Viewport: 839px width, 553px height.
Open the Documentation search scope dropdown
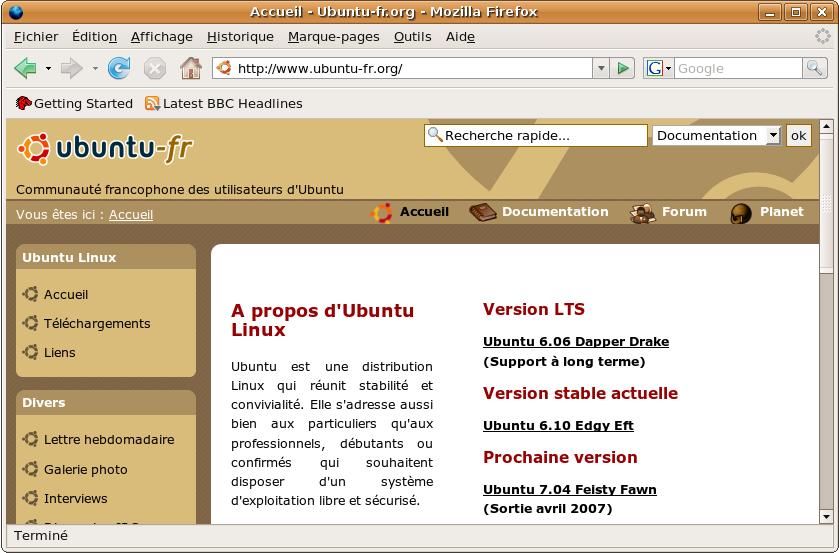[x=773, y=135]
